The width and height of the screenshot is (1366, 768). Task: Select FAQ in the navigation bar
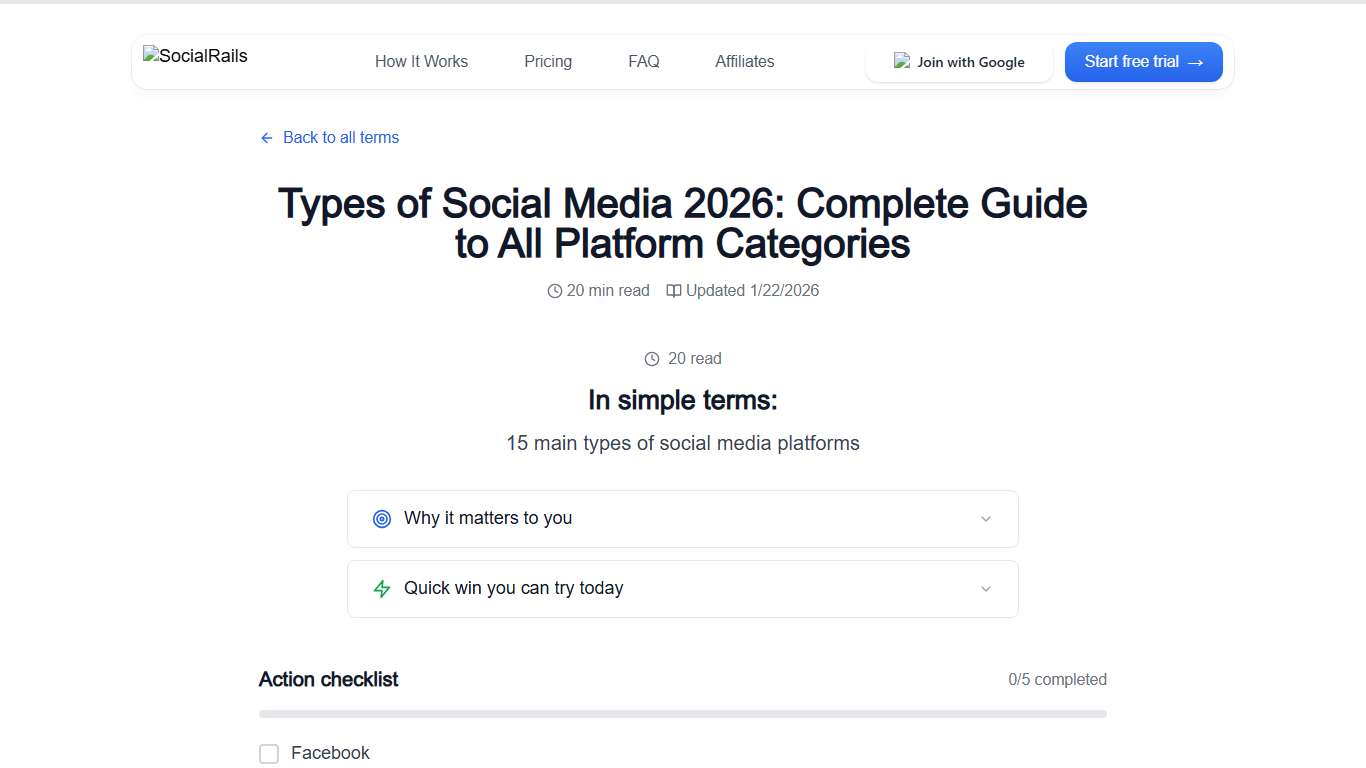(643, 61)
